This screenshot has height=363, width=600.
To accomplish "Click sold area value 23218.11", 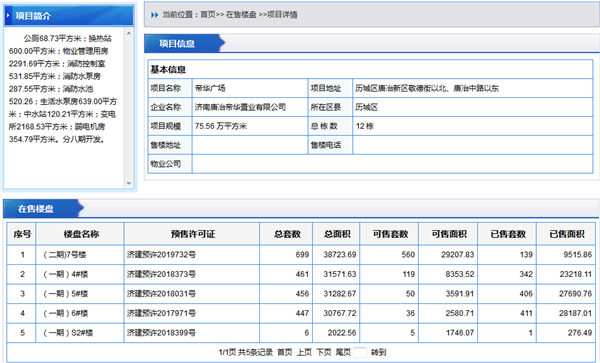I will [x=575, y=274].
